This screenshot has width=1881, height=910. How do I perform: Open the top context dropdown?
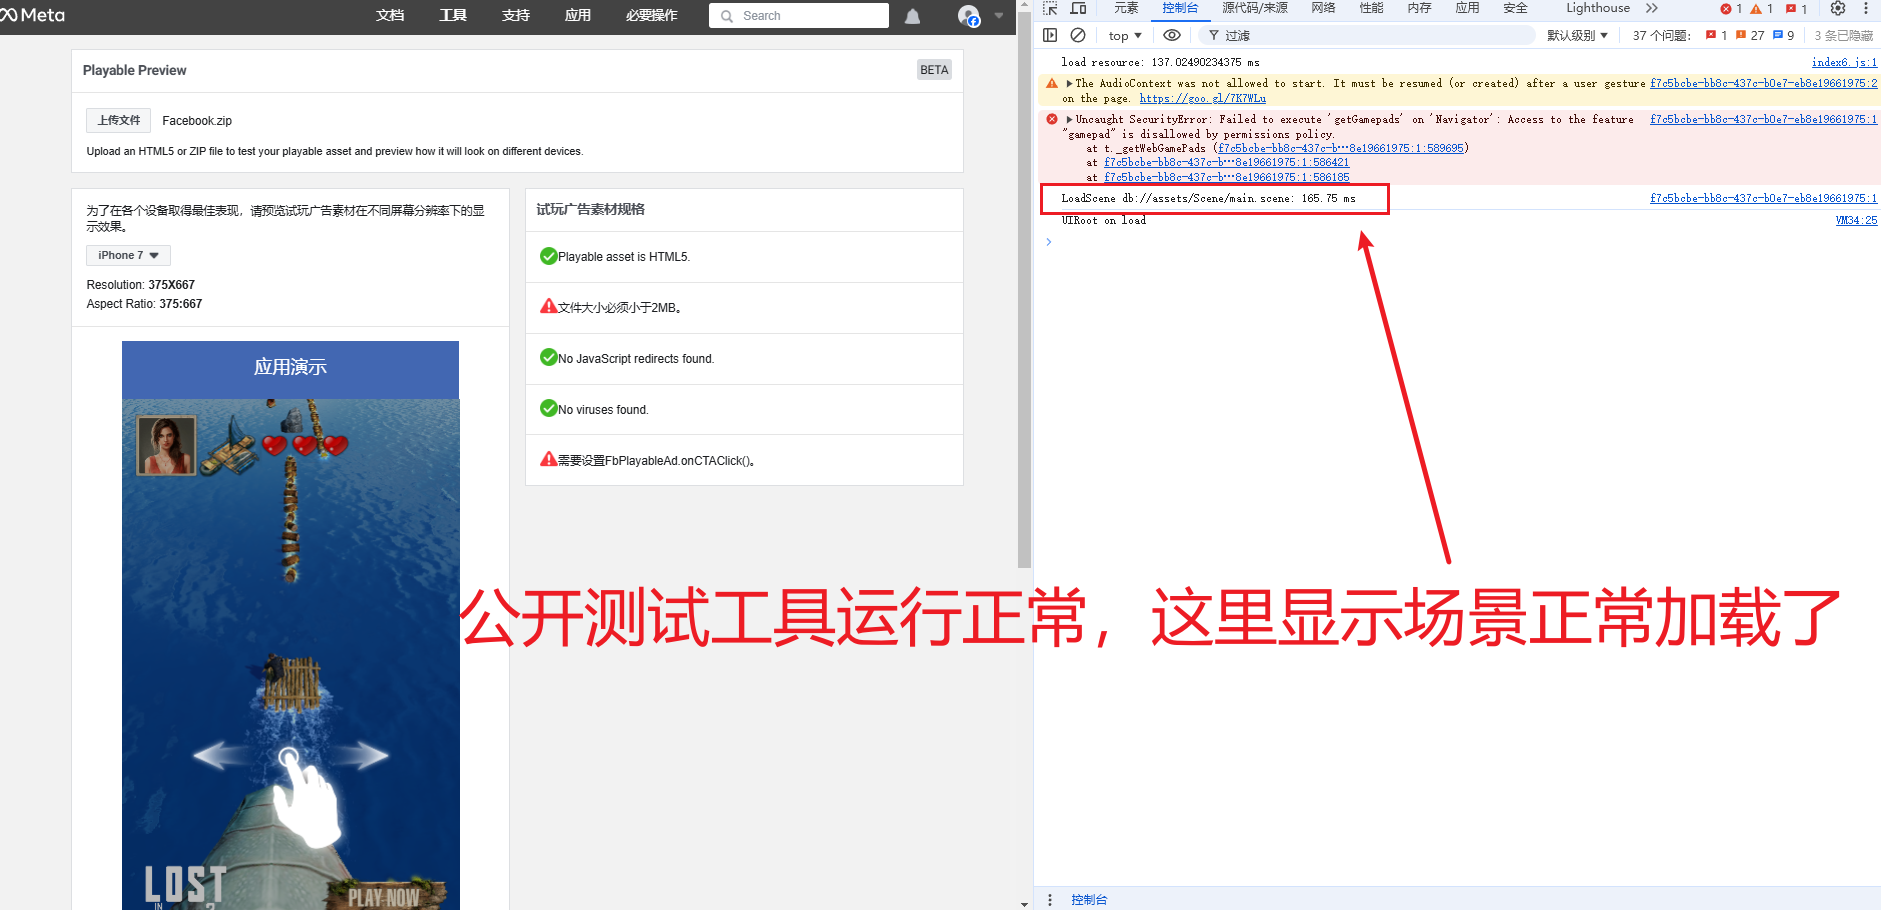click(1125, 36)
